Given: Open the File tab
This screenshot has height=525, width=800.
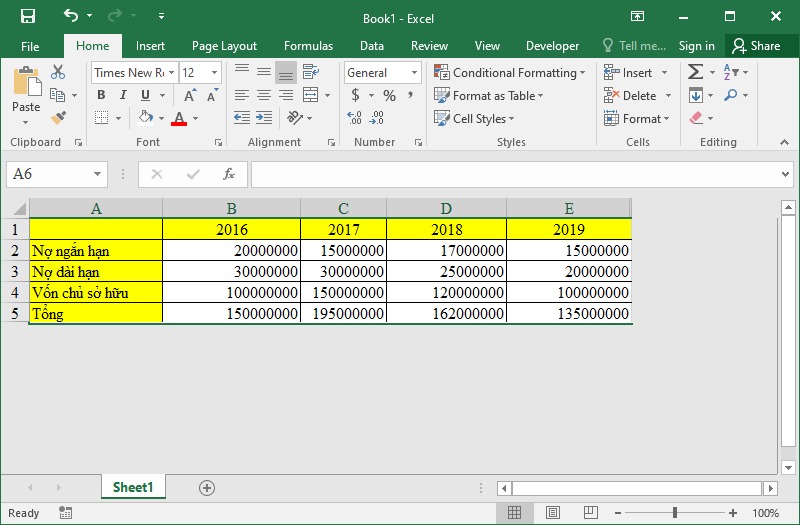Looking at the screenshot, I should [30, 46].
